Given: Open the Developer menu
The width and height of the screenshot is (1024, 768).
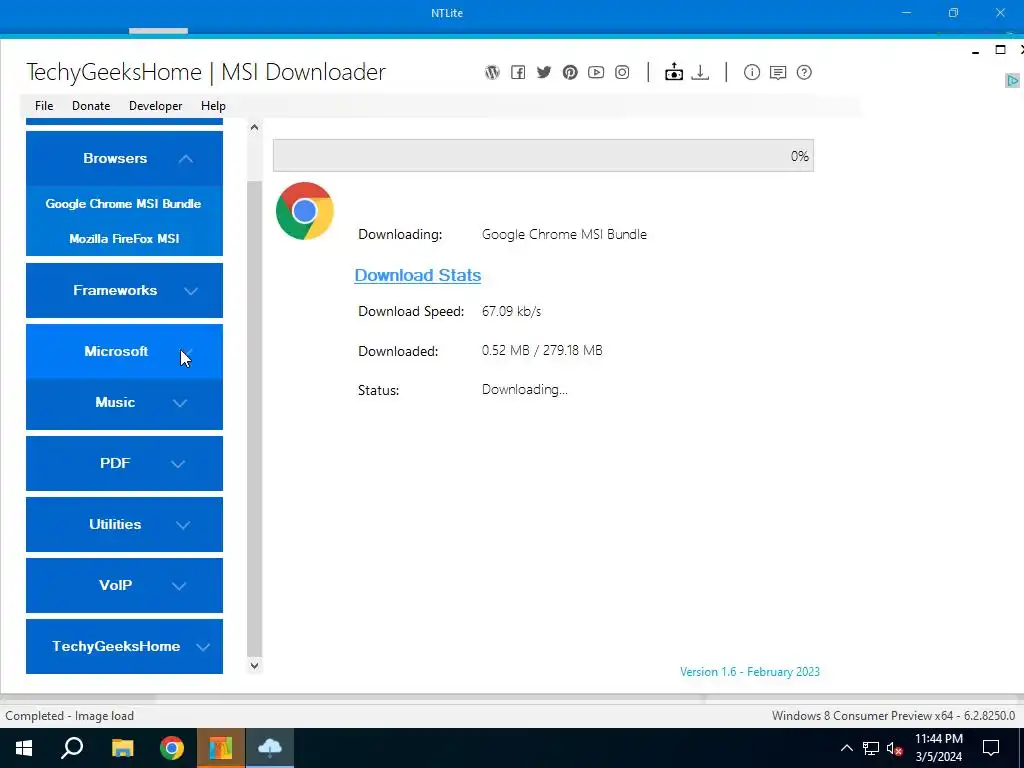Looking at the screenshot, I should tap(155, 106).
